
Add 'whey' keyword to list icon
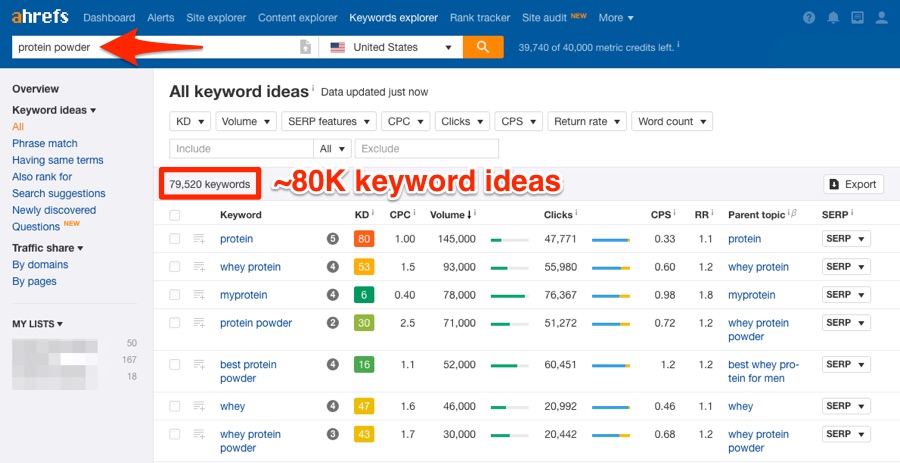coord(199,406)
